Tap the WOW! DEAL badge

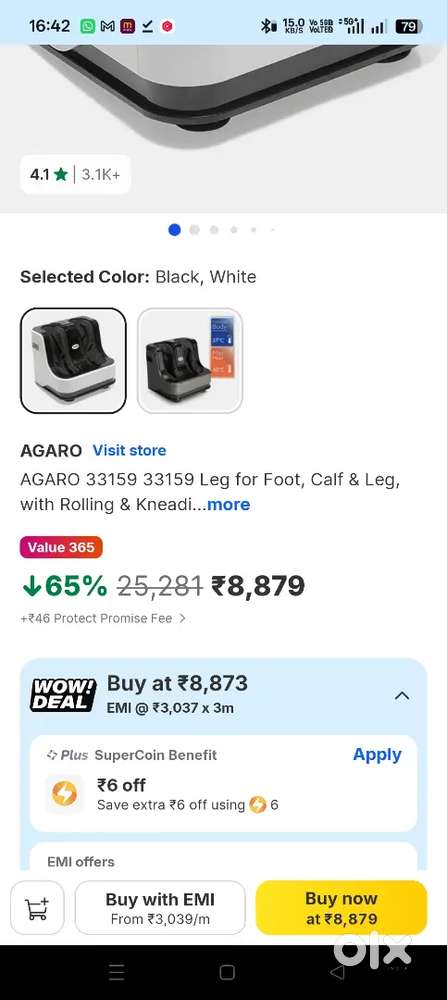tap(63, 695)
